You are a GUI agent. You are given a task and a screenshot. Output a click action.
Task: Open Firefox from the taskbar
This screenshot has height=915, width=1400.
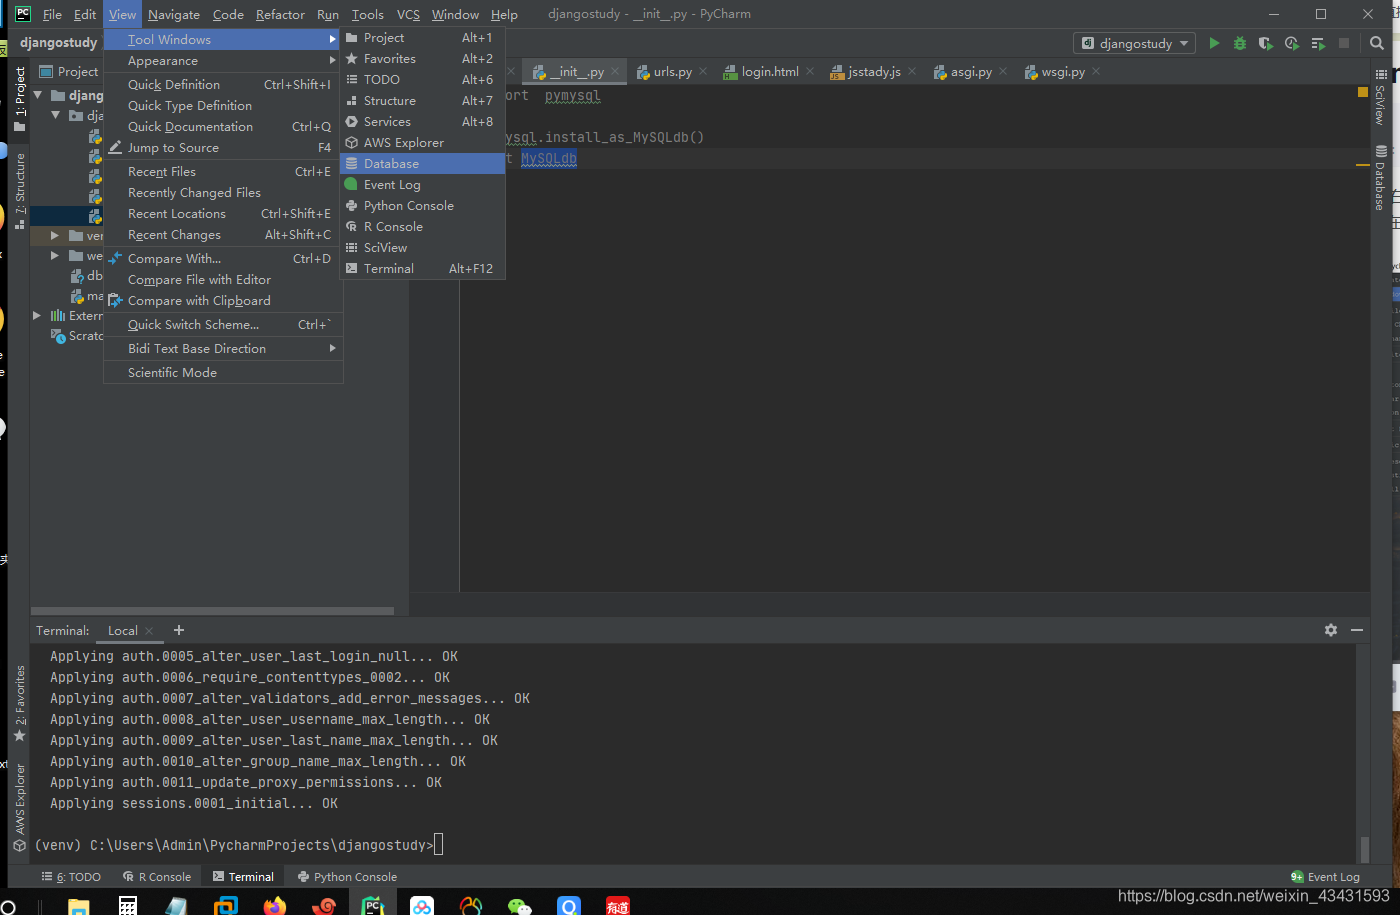pos(275,906)
